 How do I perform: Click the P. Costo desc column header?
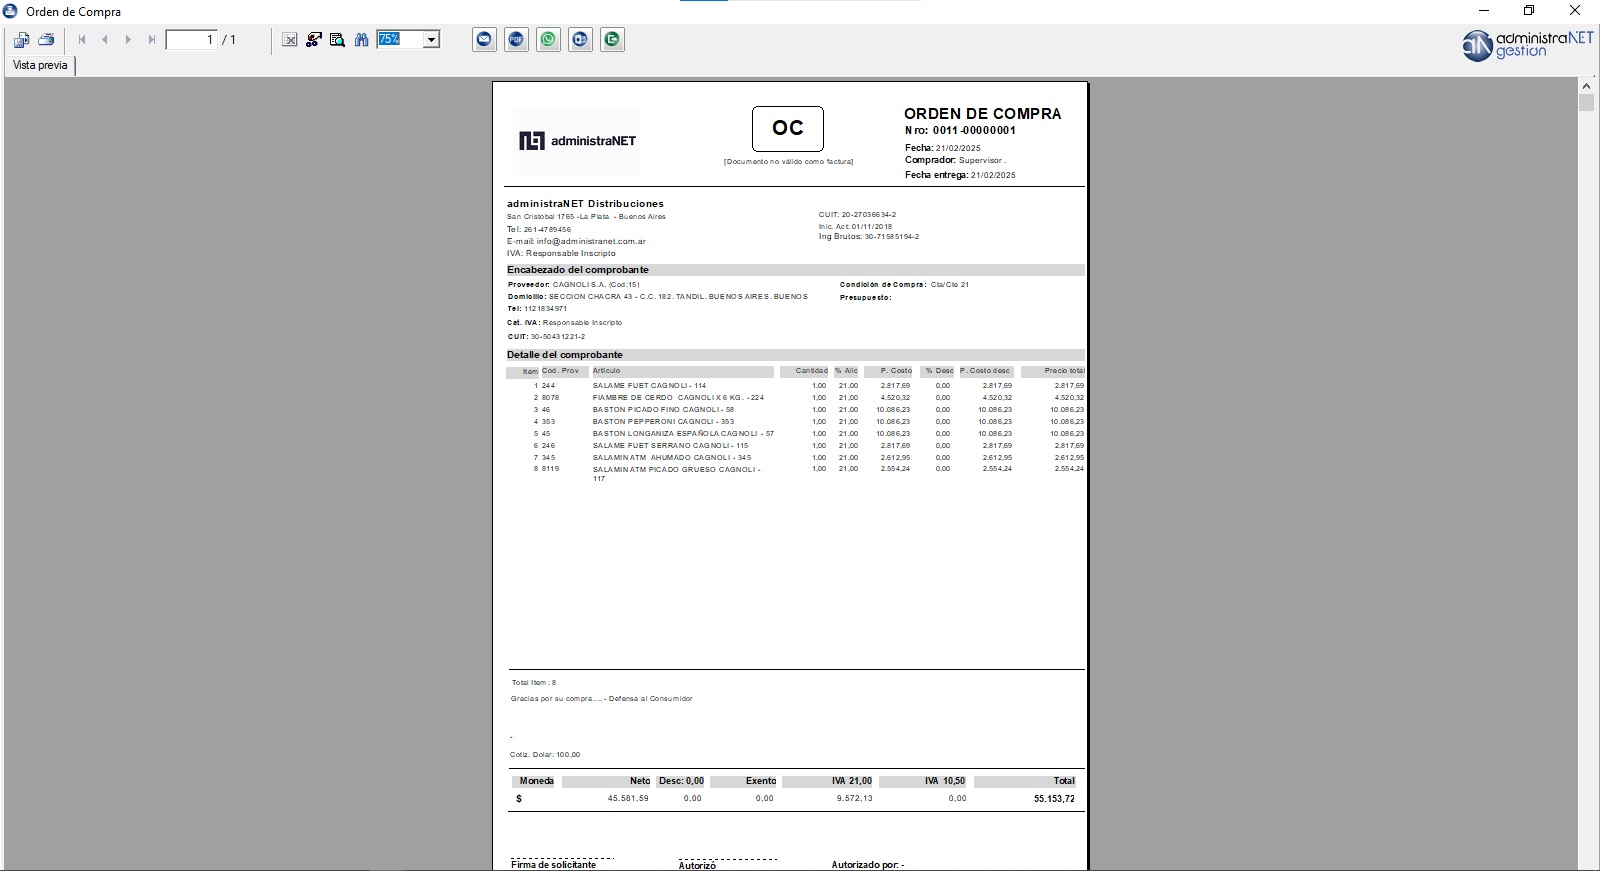(985, 371)
